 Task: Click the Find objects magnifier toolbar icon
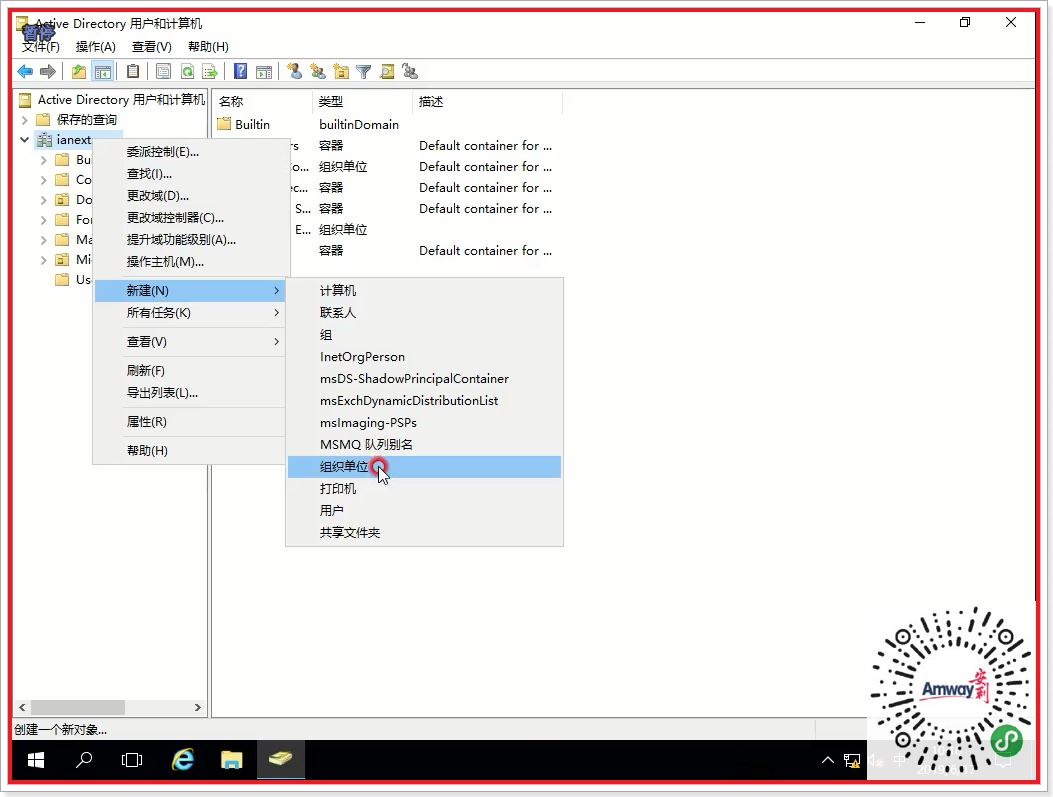(387, 71)
